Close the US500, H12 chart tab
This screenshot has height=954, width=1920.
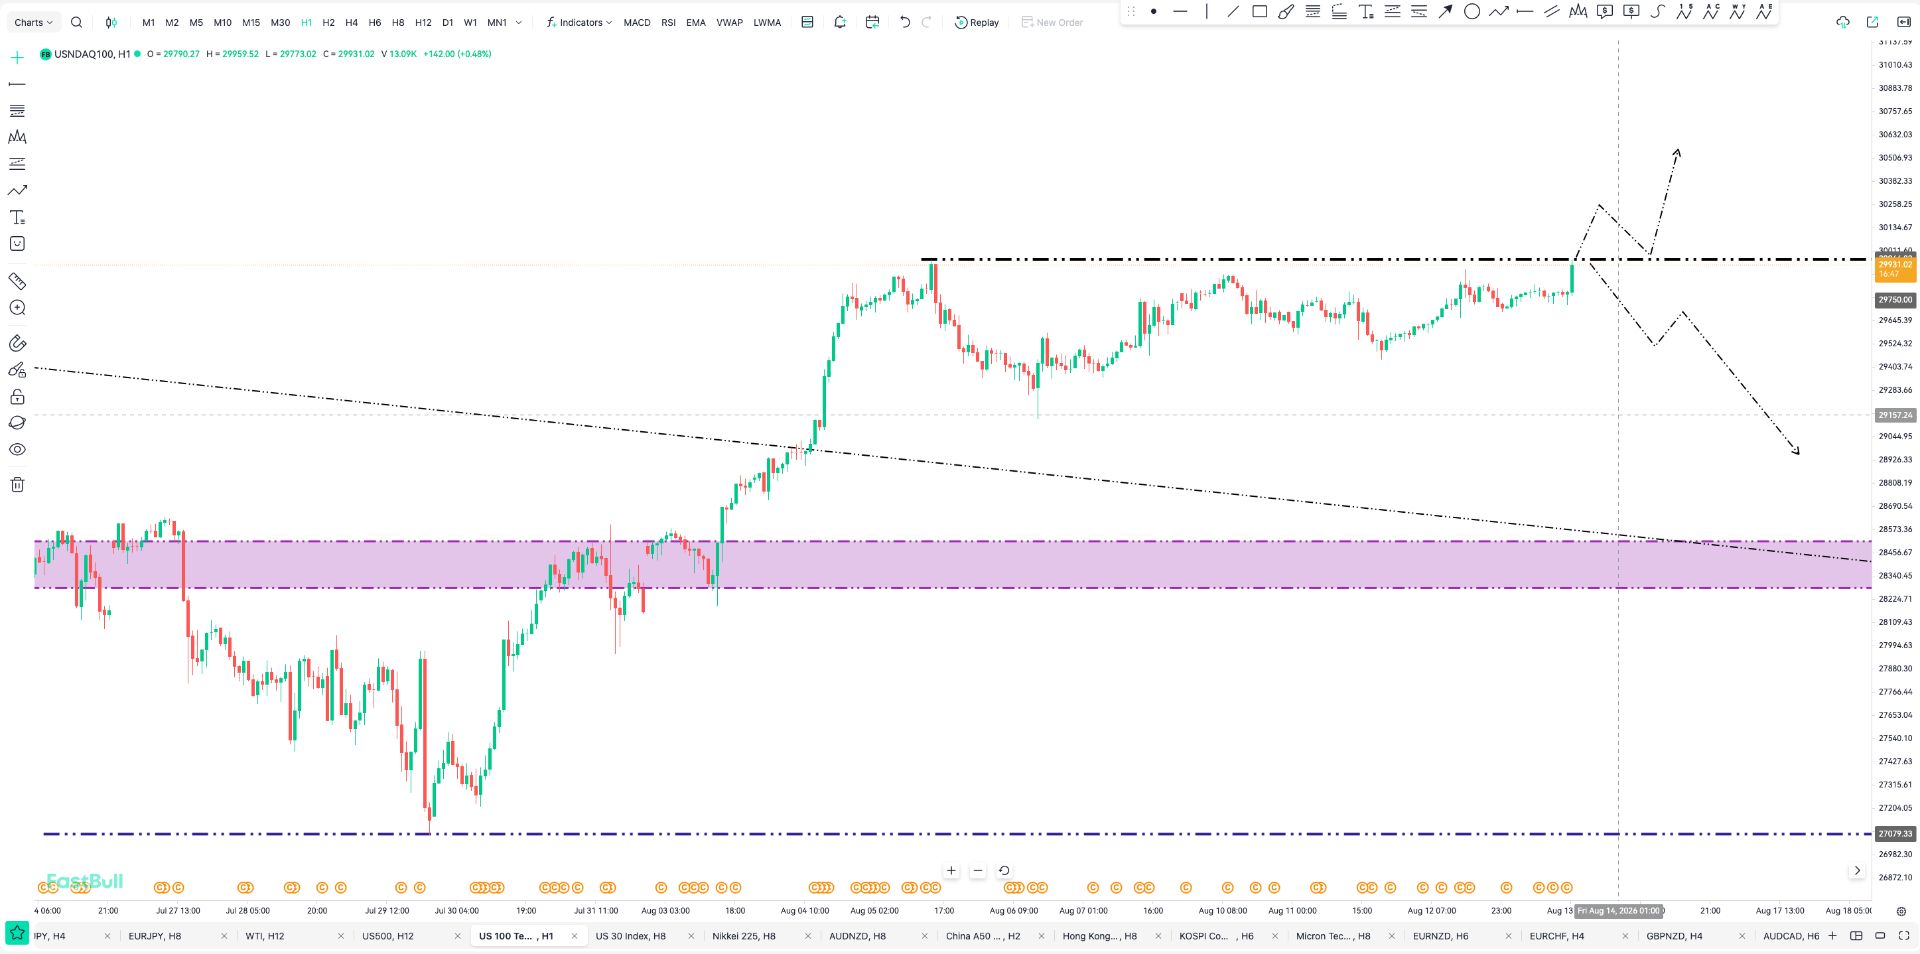click(457, 936)
